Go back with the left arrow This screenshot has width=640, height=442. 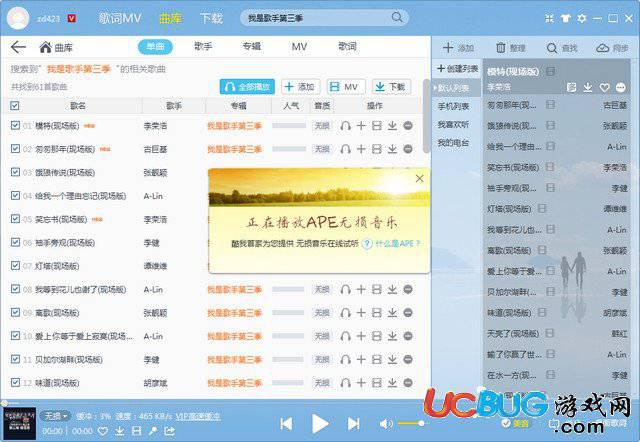point(18,47)
